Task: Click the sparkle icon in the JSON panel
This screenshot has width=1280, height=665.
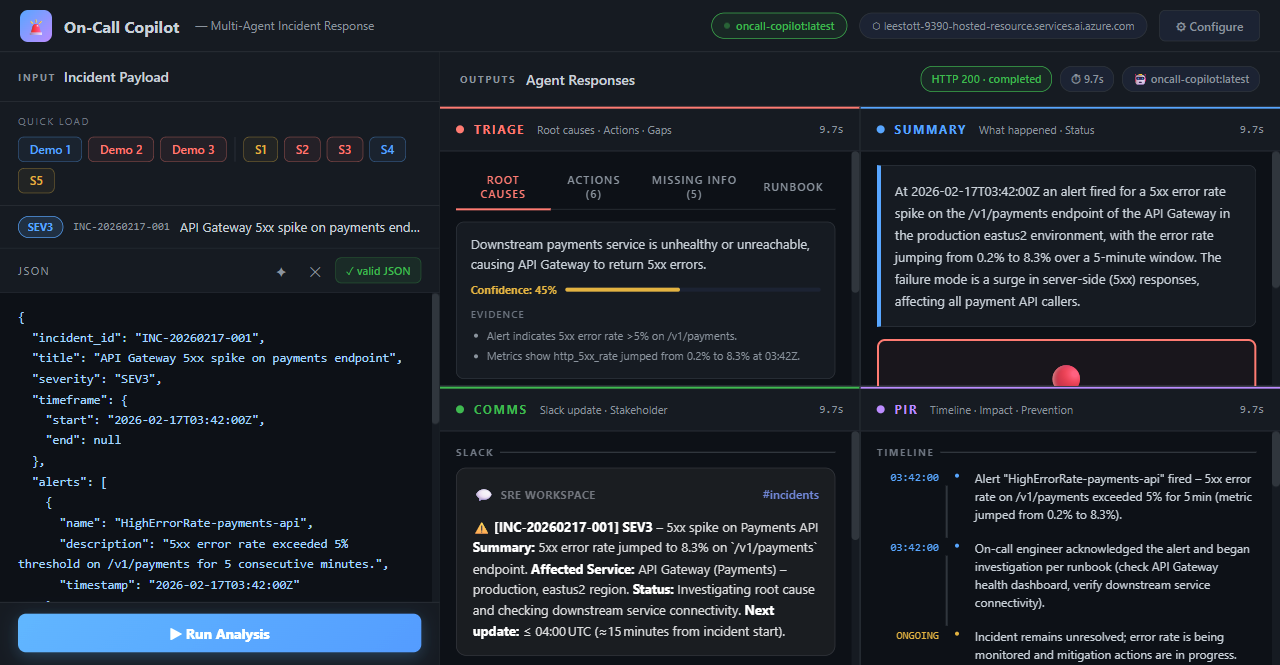Action: [x=281, y=271]
